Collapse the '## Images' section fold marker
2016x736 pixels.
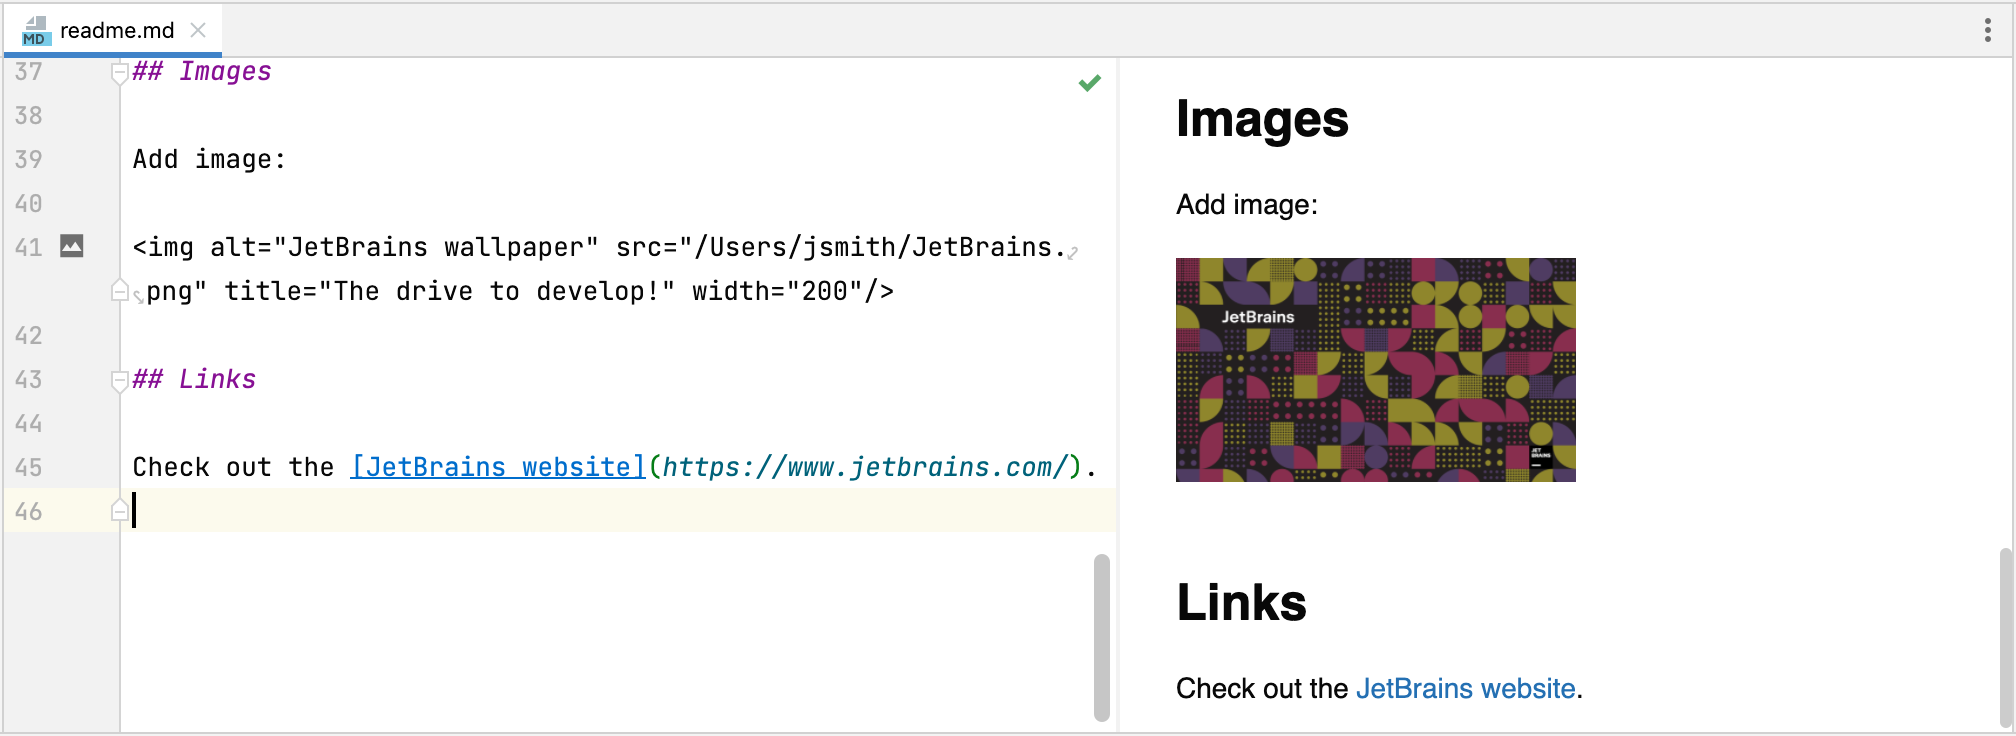tap(119, 72)
